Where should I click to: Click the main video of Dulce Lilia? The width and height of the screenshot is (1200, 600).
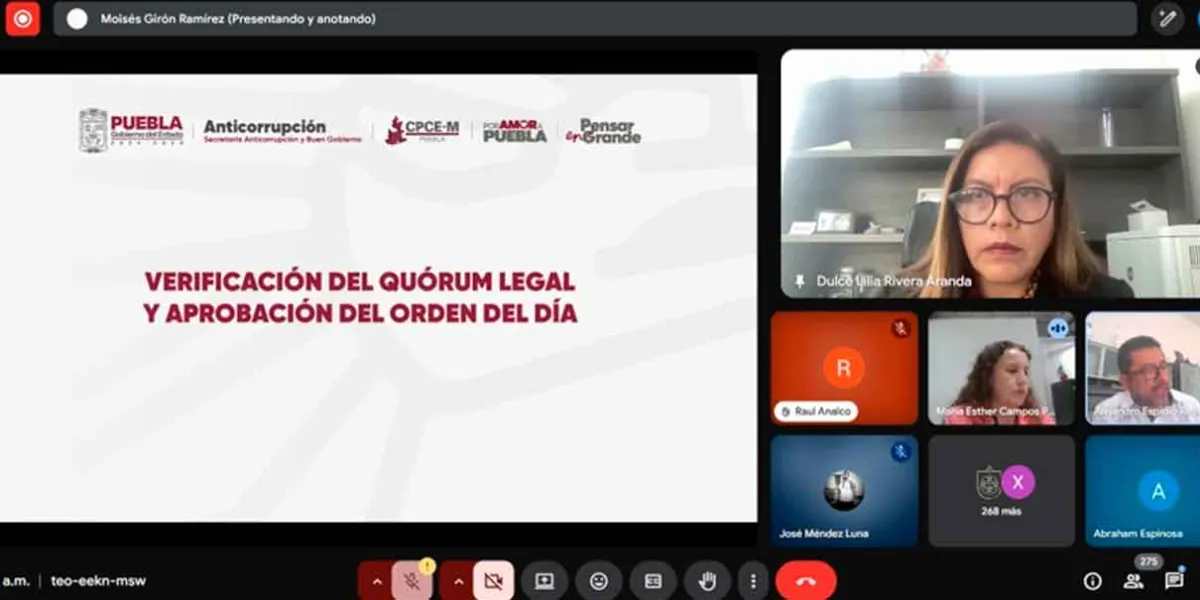(x=990, y=174)
